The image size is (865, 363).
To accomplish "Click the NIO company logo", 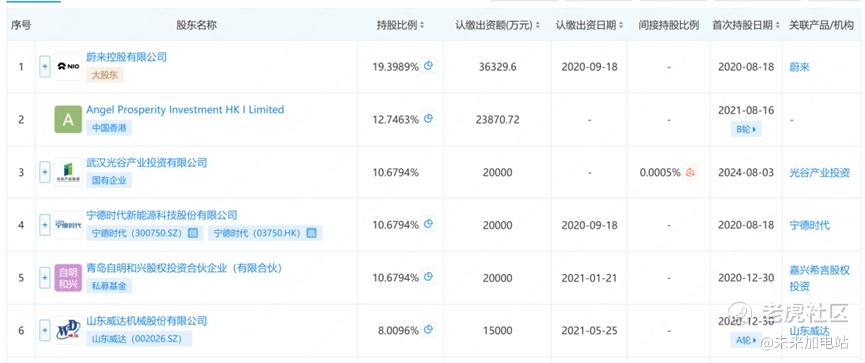I will coord(68,67).
